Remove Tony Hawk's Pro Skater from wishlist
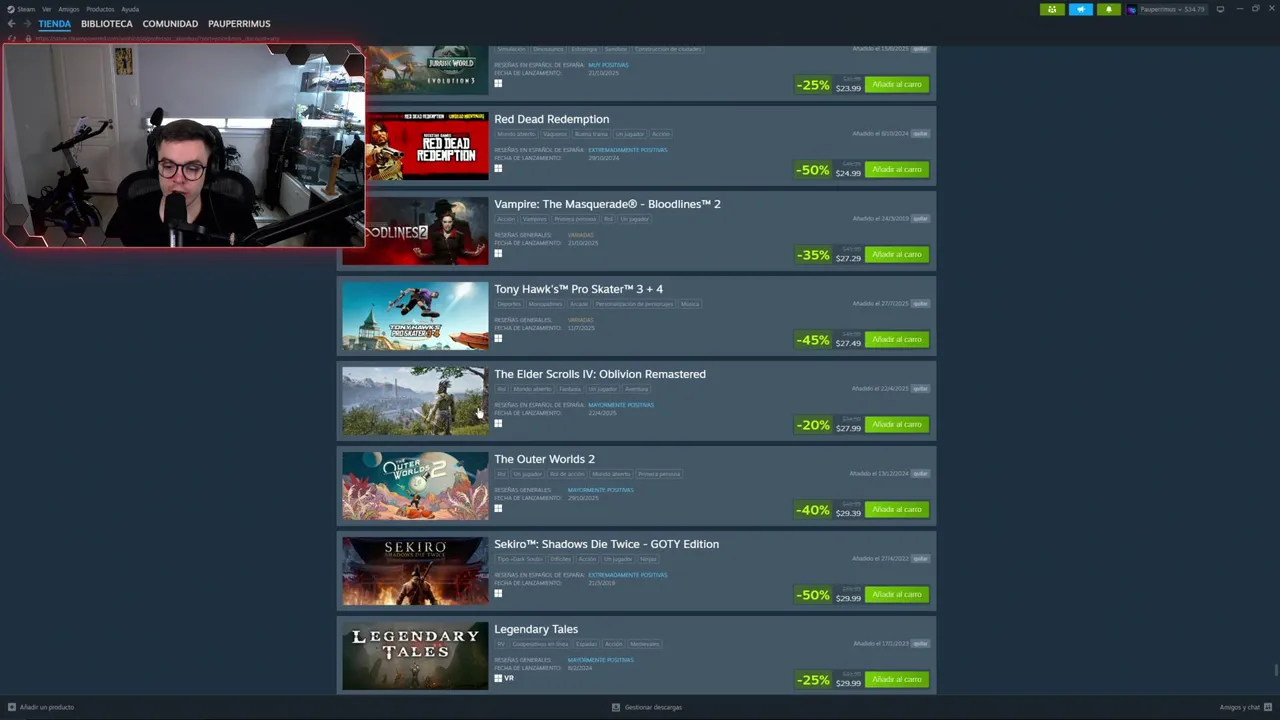 [x=920, y=303]
